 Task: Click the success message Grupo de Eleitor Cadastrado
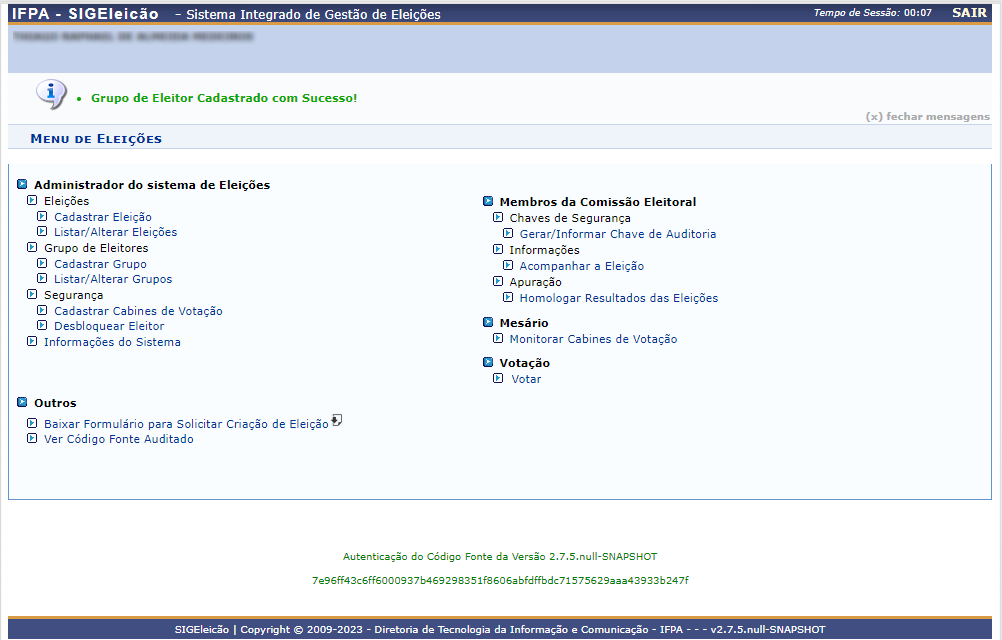224,98
